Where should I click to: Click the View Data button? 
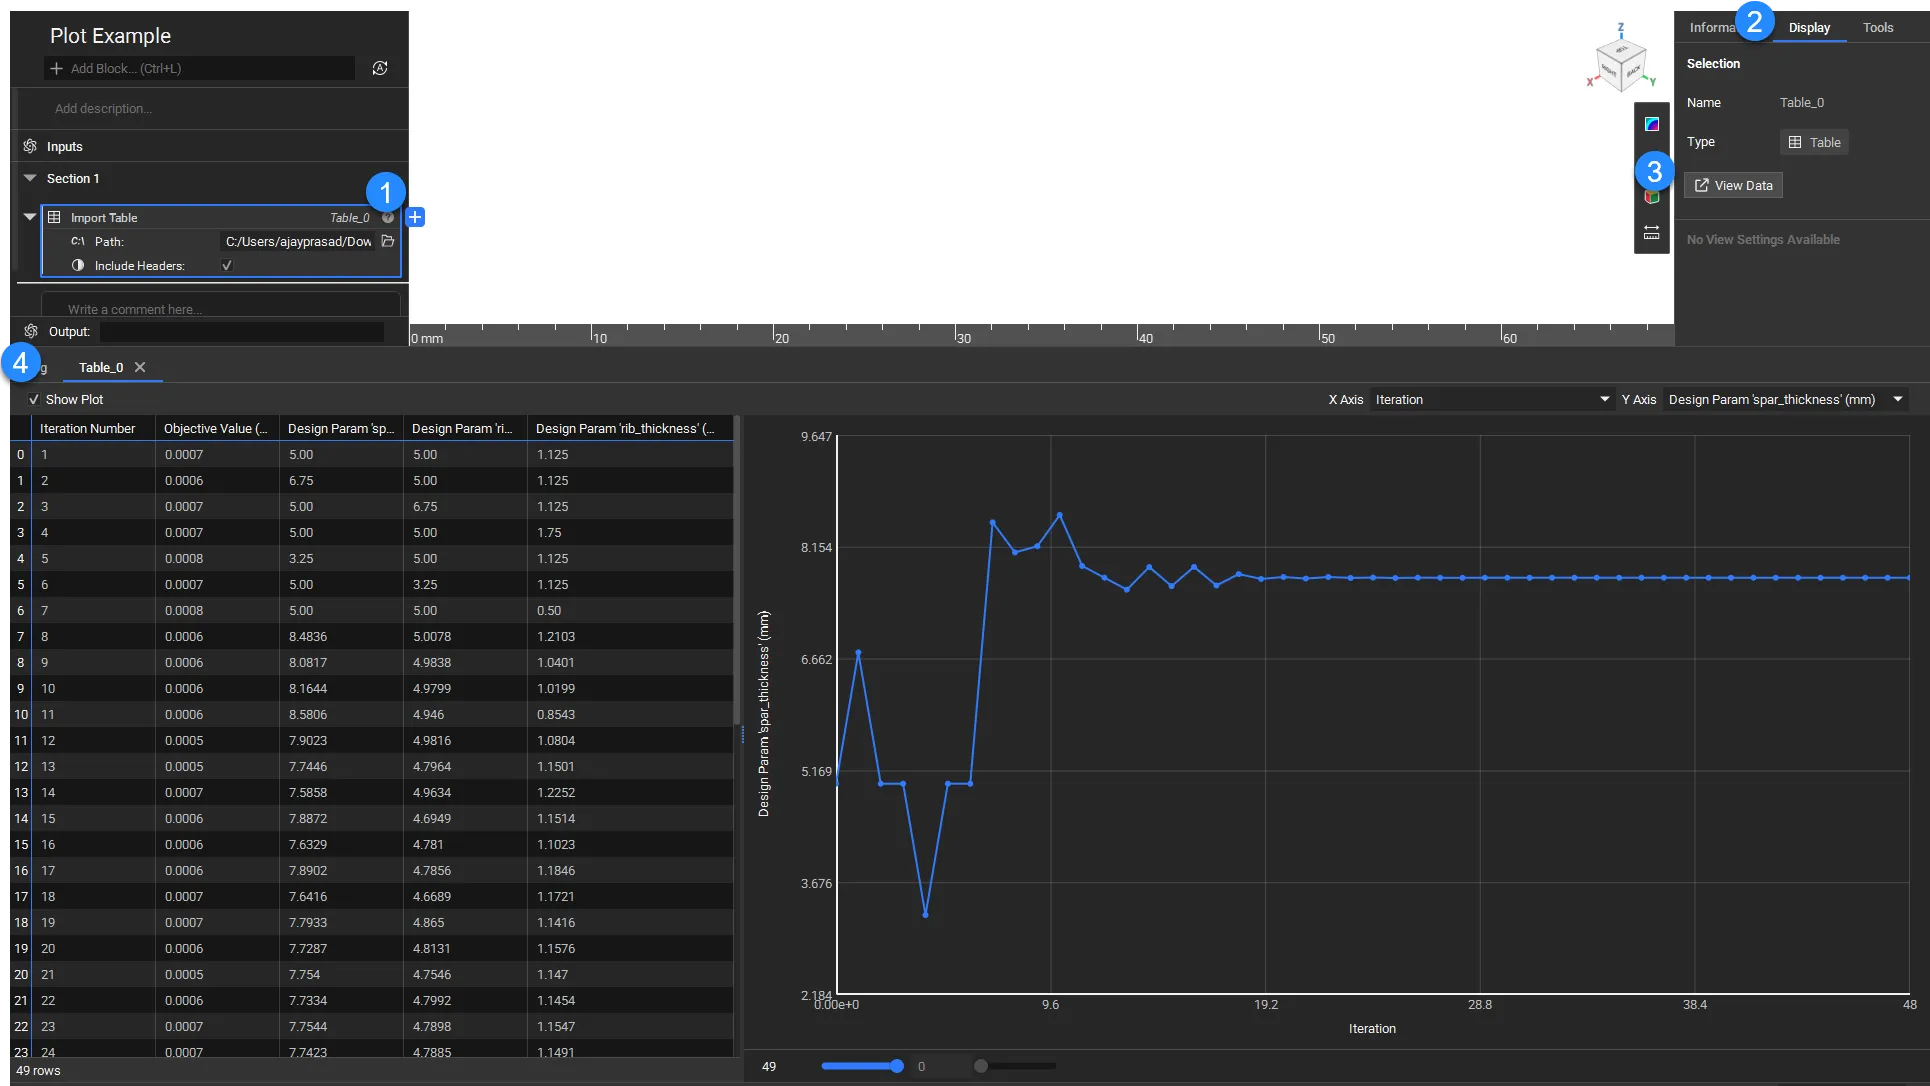click(1733, 185)
